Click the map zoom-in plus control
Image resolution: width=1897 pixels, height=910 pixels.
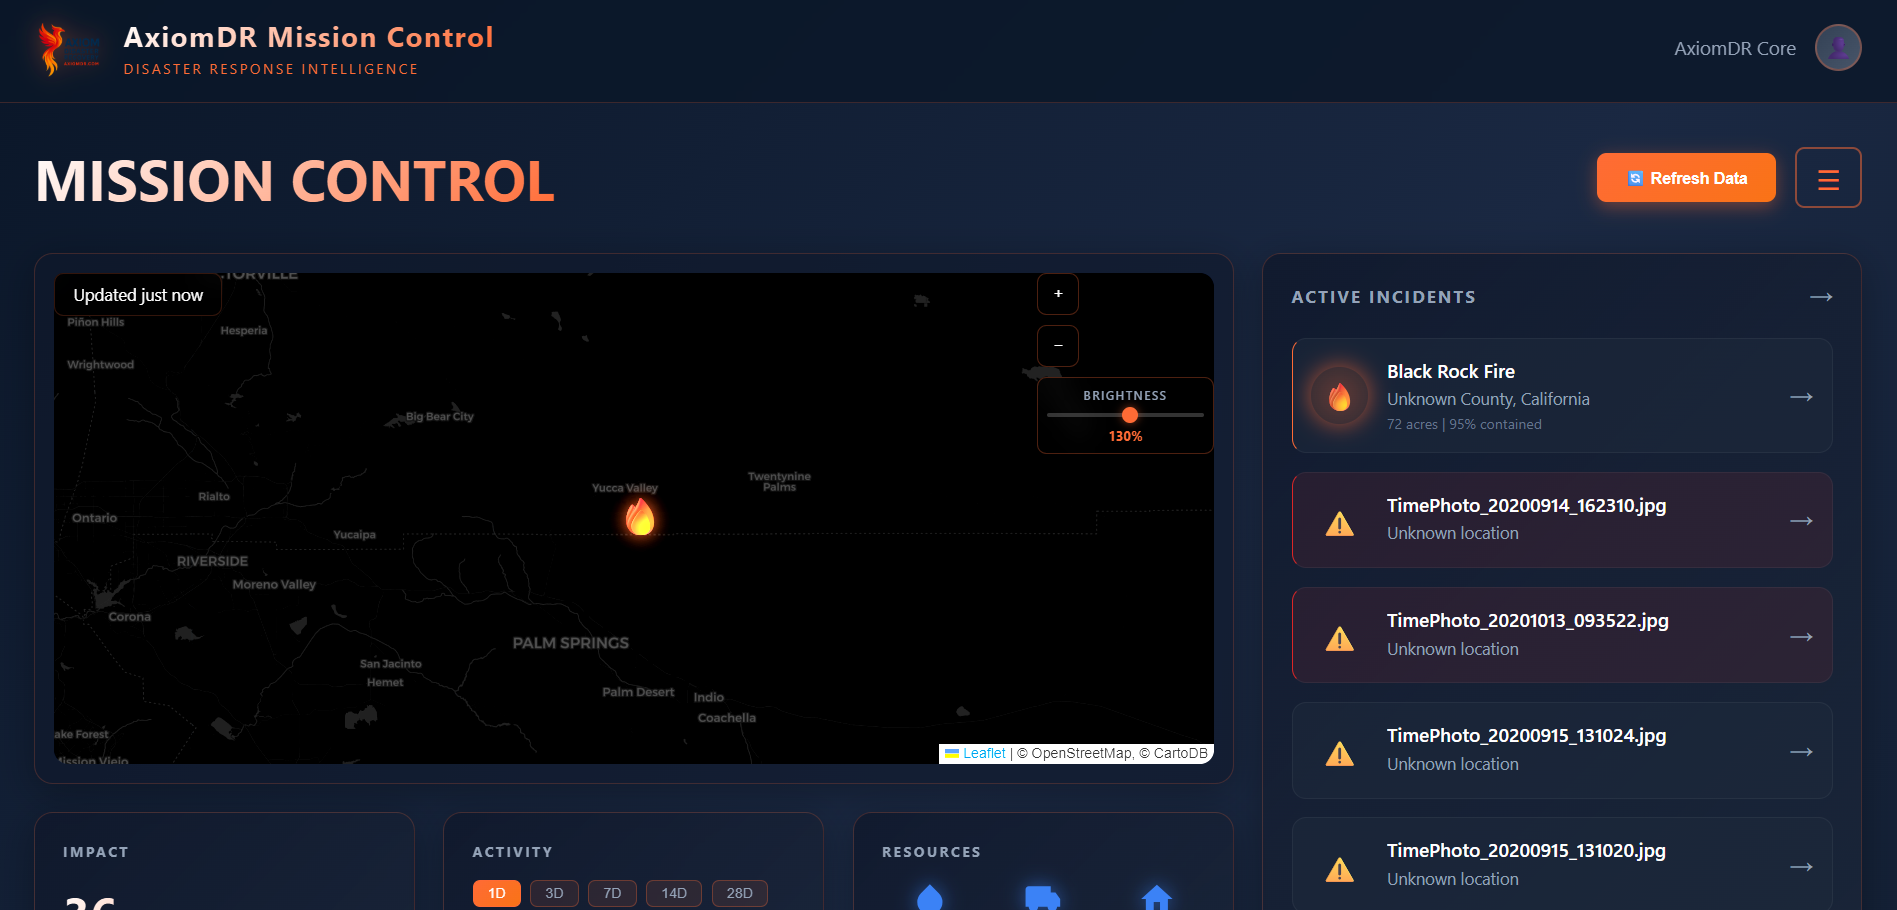click(1057, 294)
